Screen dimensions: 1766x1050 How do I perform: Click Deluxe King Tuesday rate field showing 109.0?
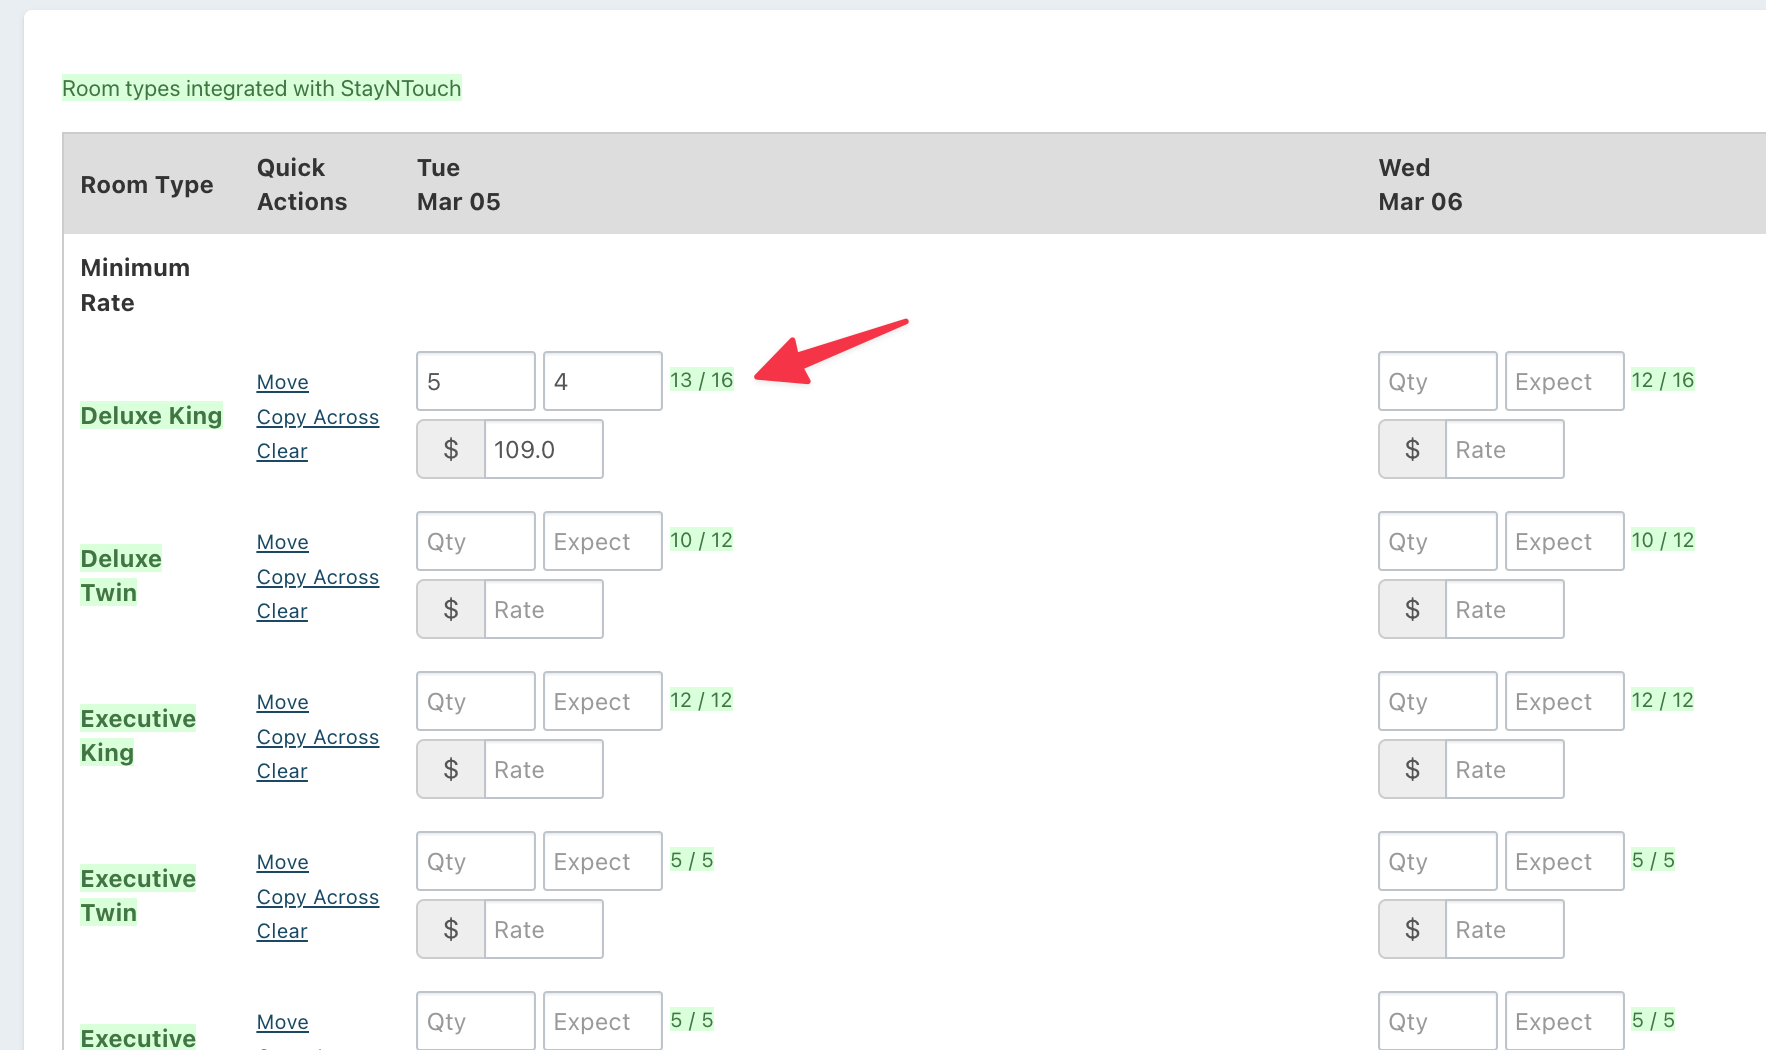[x=543, y=449]
